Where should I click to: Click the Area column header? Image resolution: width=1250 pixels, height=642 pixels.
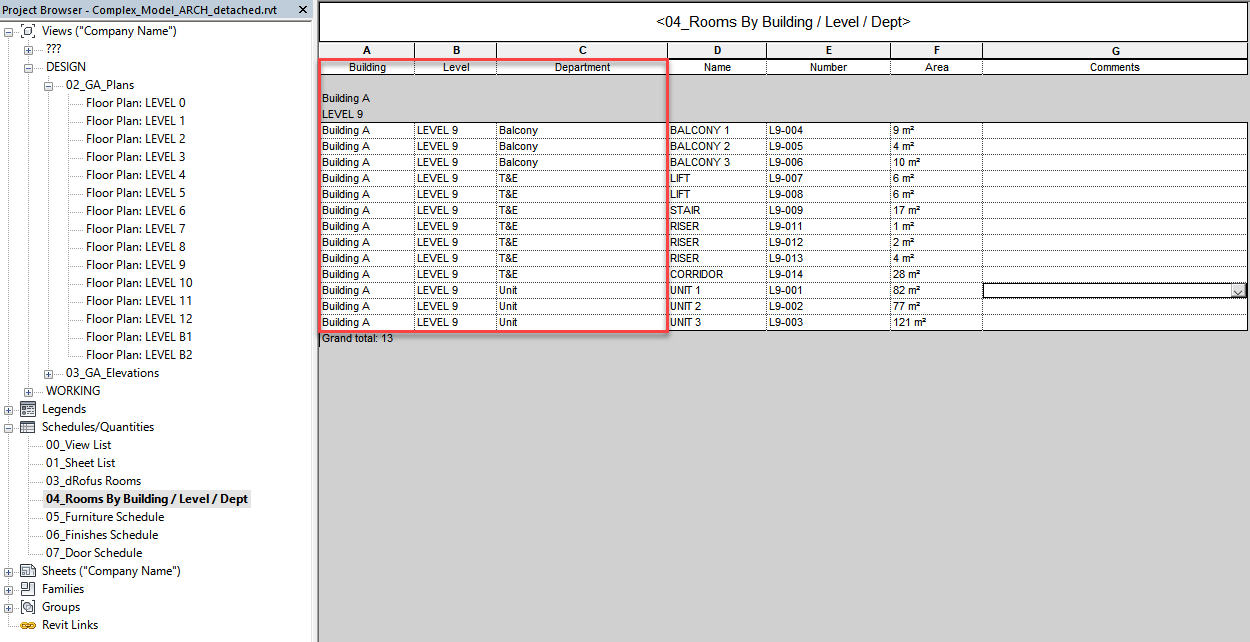pos(936,67)
